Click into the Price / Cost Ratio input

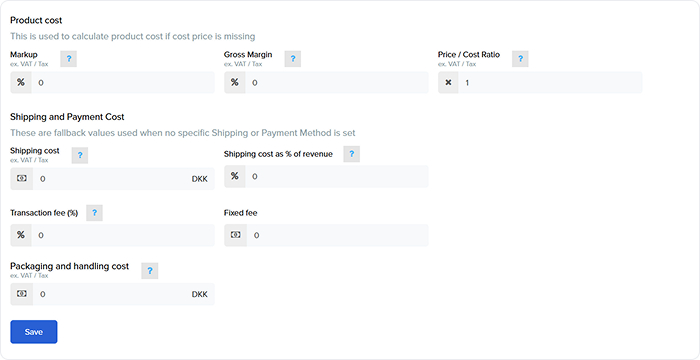coord(550,83)
